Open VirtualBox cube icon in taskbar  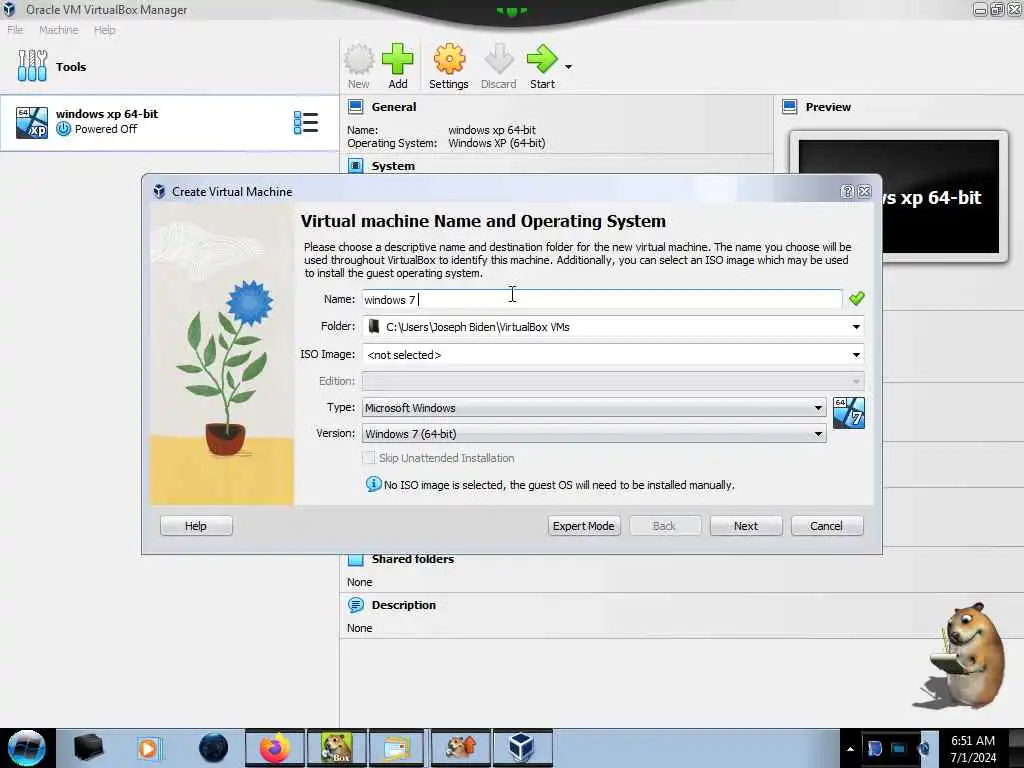click(521, 748)
